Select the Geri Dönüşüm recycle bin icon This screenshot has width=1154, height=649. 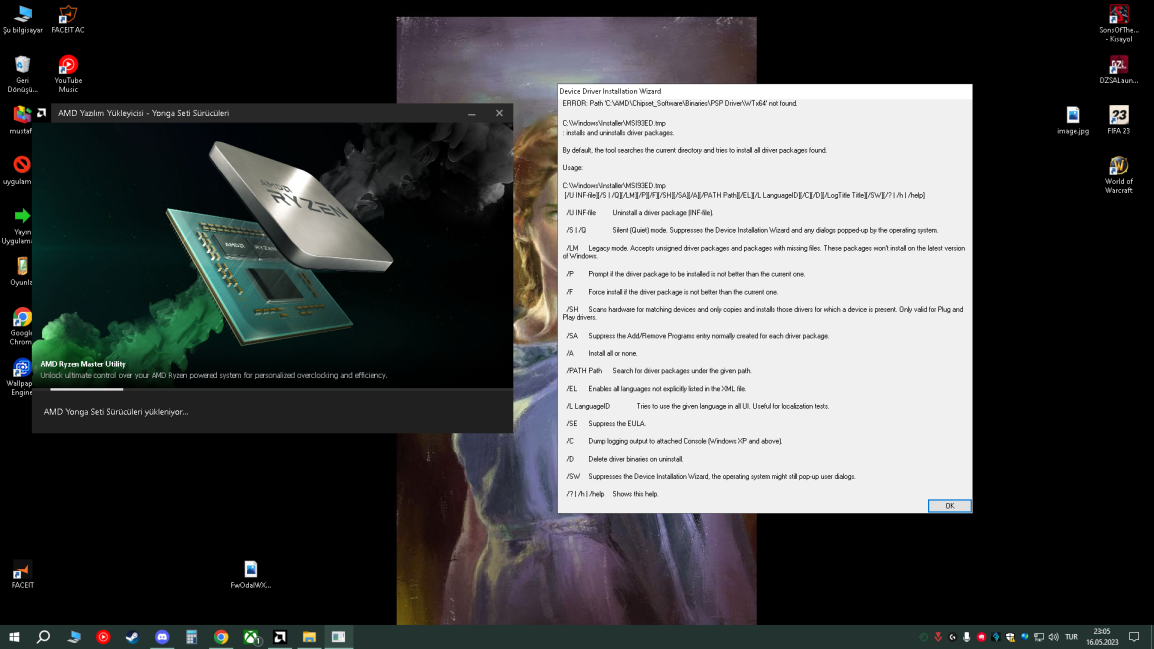tap(22, 74)
